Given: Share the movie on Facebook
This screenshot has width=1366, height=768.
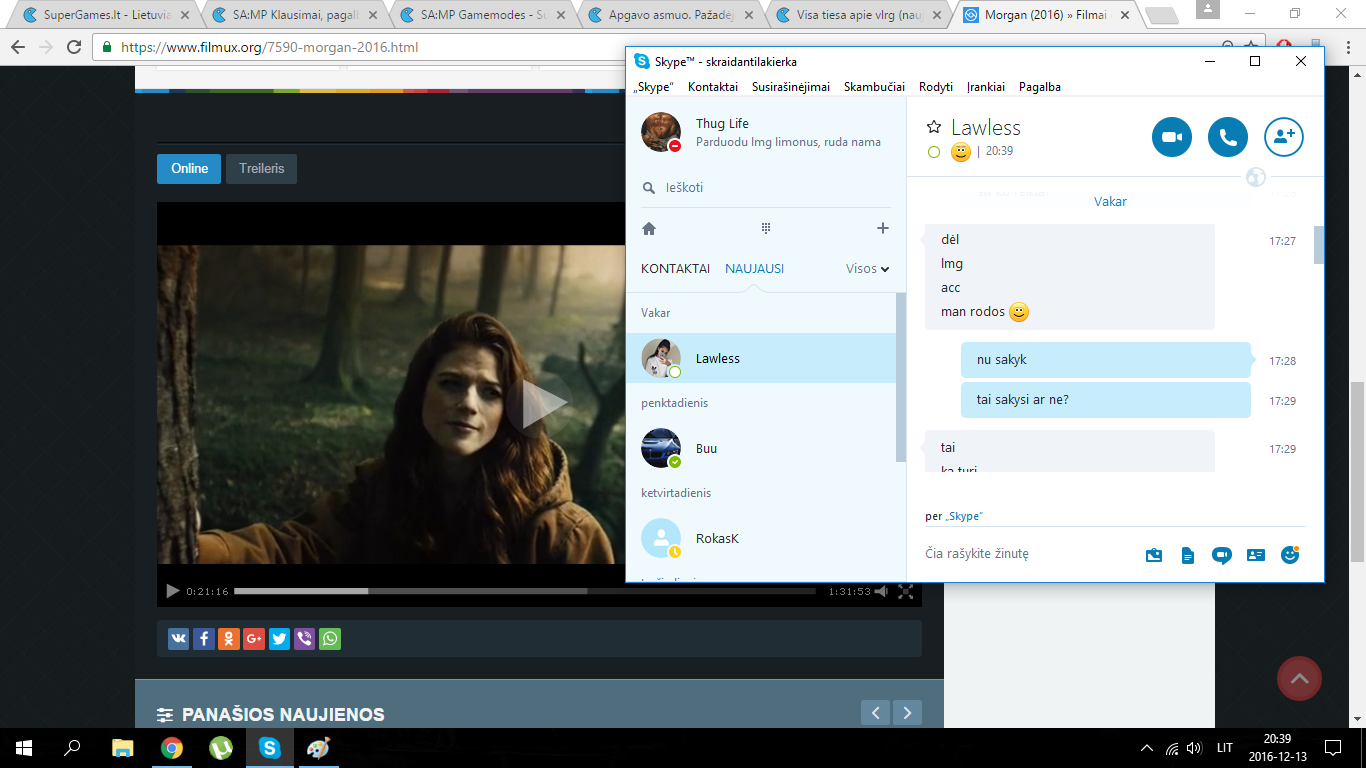Looking at the screenshot, I should [x=204, y=638].
